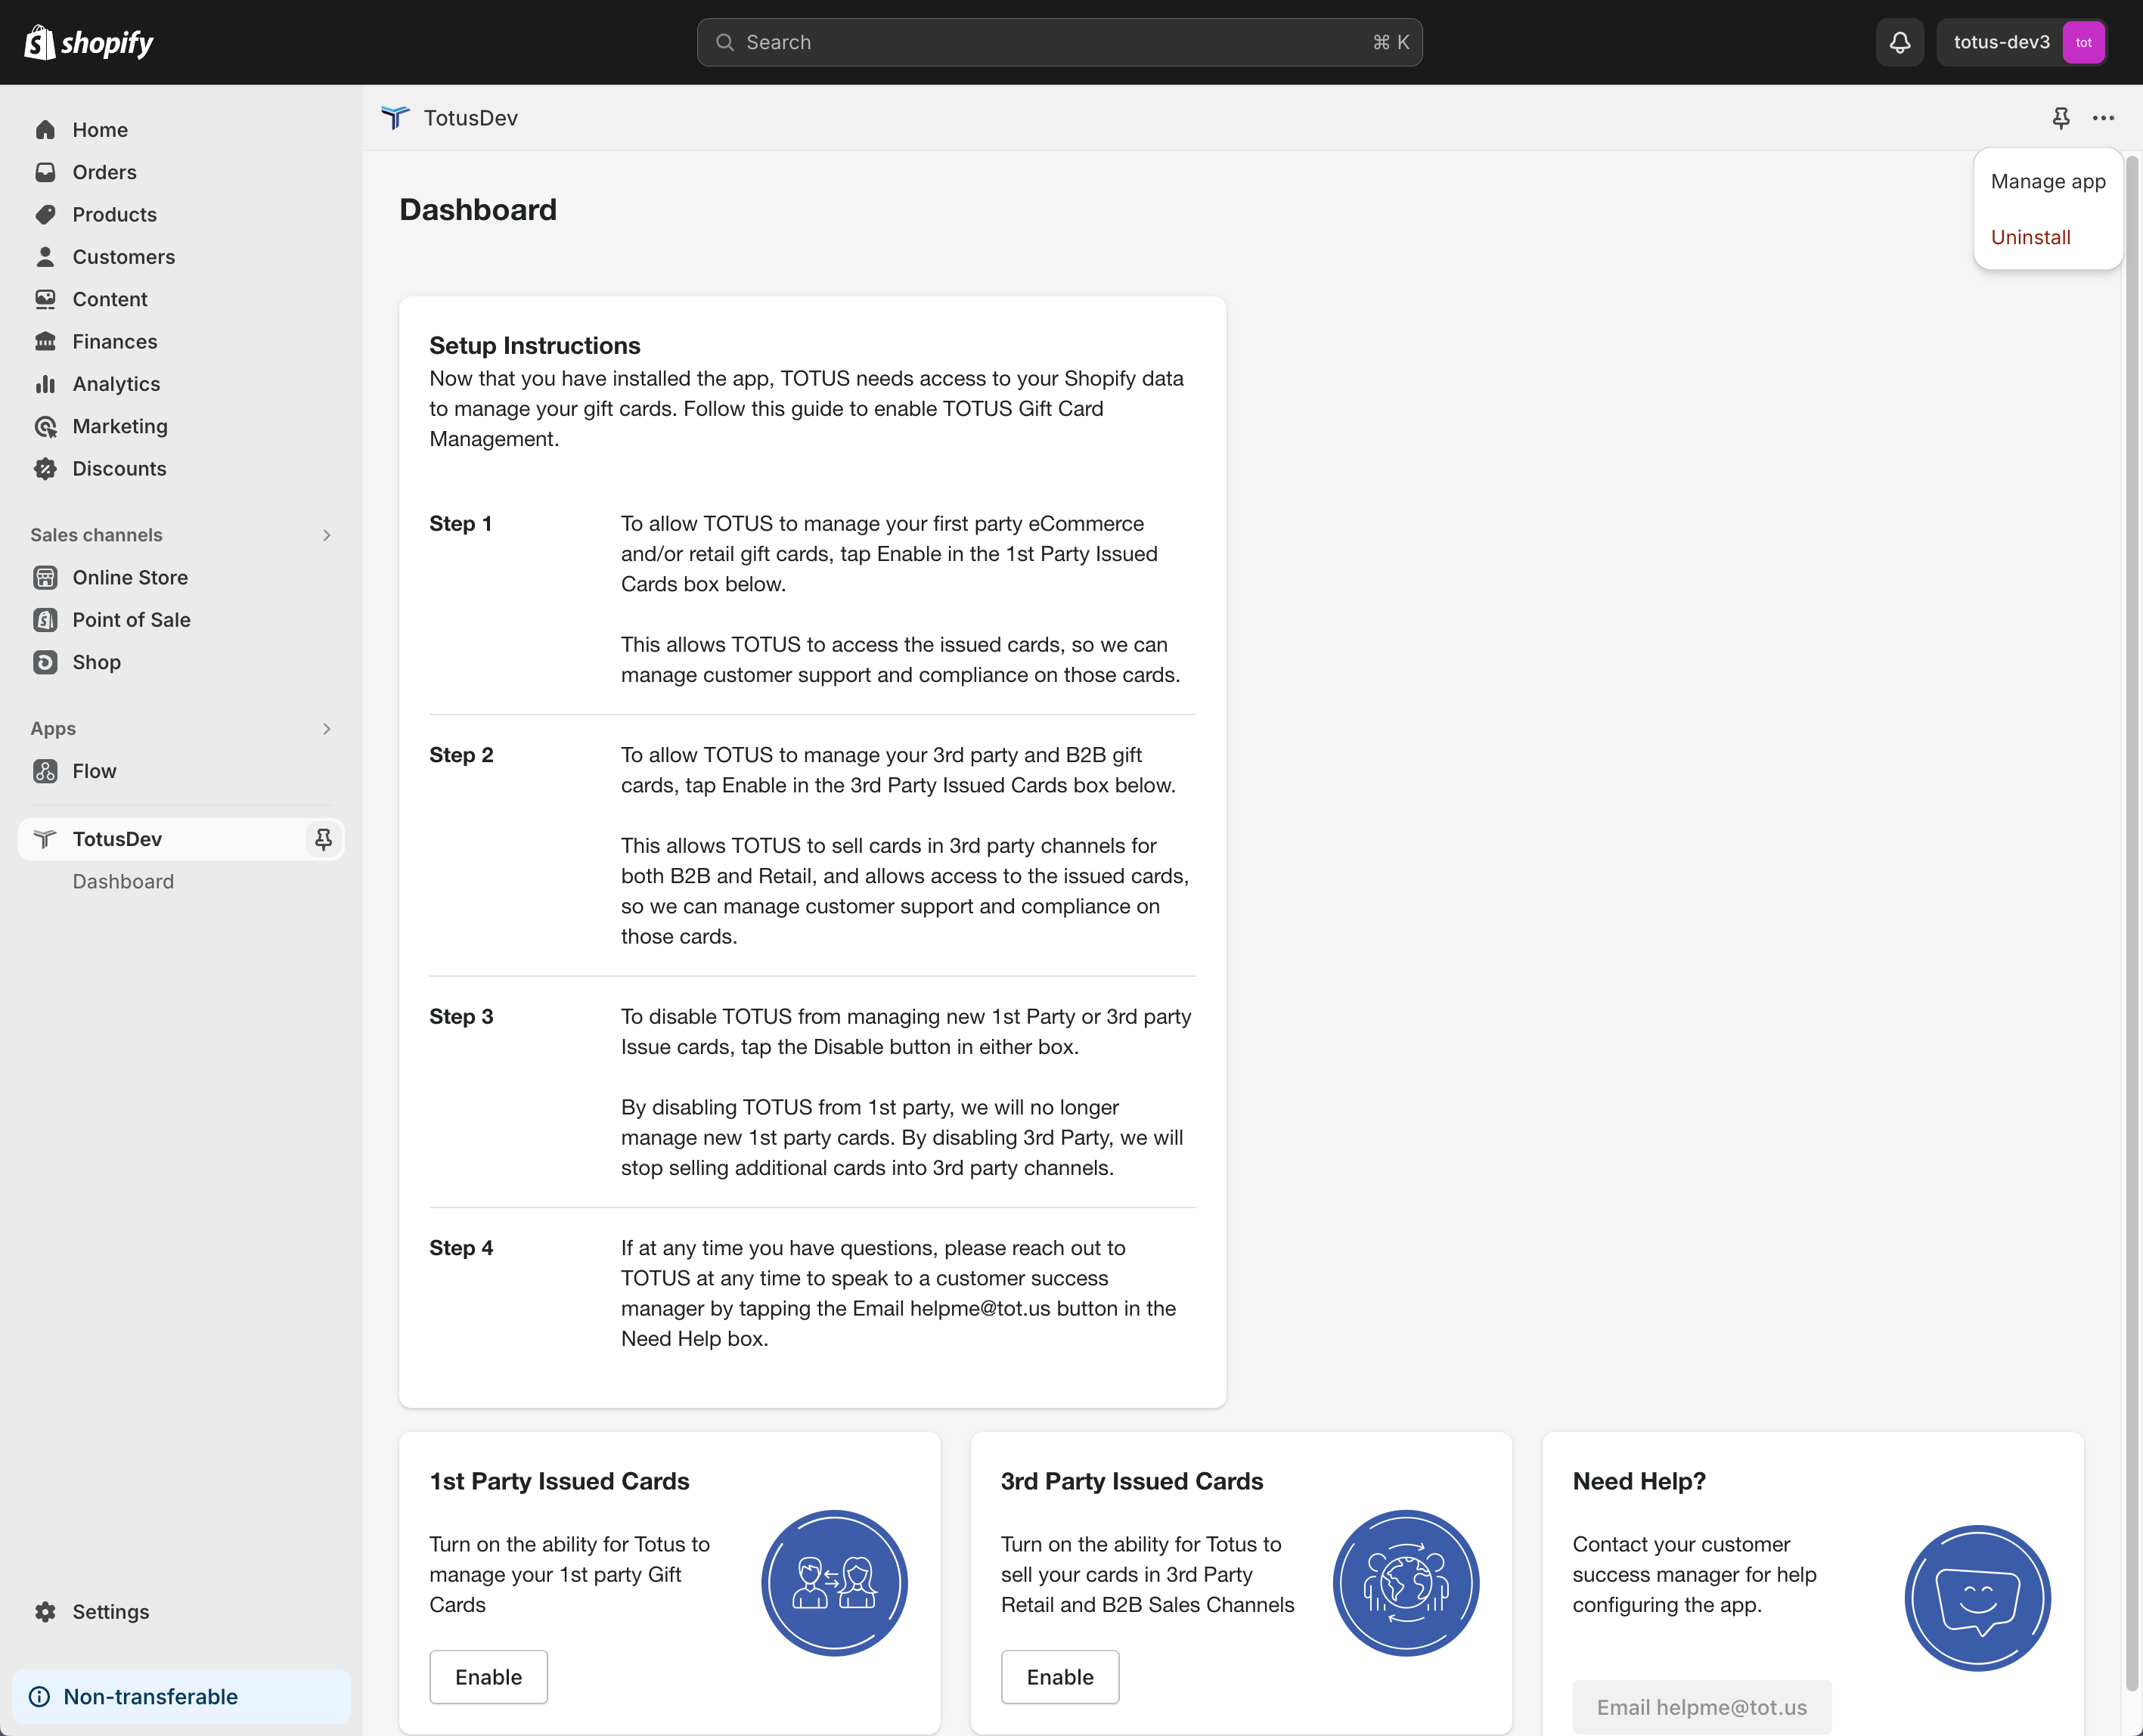Viewport: 2143px width, 1736px height.
Task: Click the Non-transferable info banner
Action: point(181,1697)
